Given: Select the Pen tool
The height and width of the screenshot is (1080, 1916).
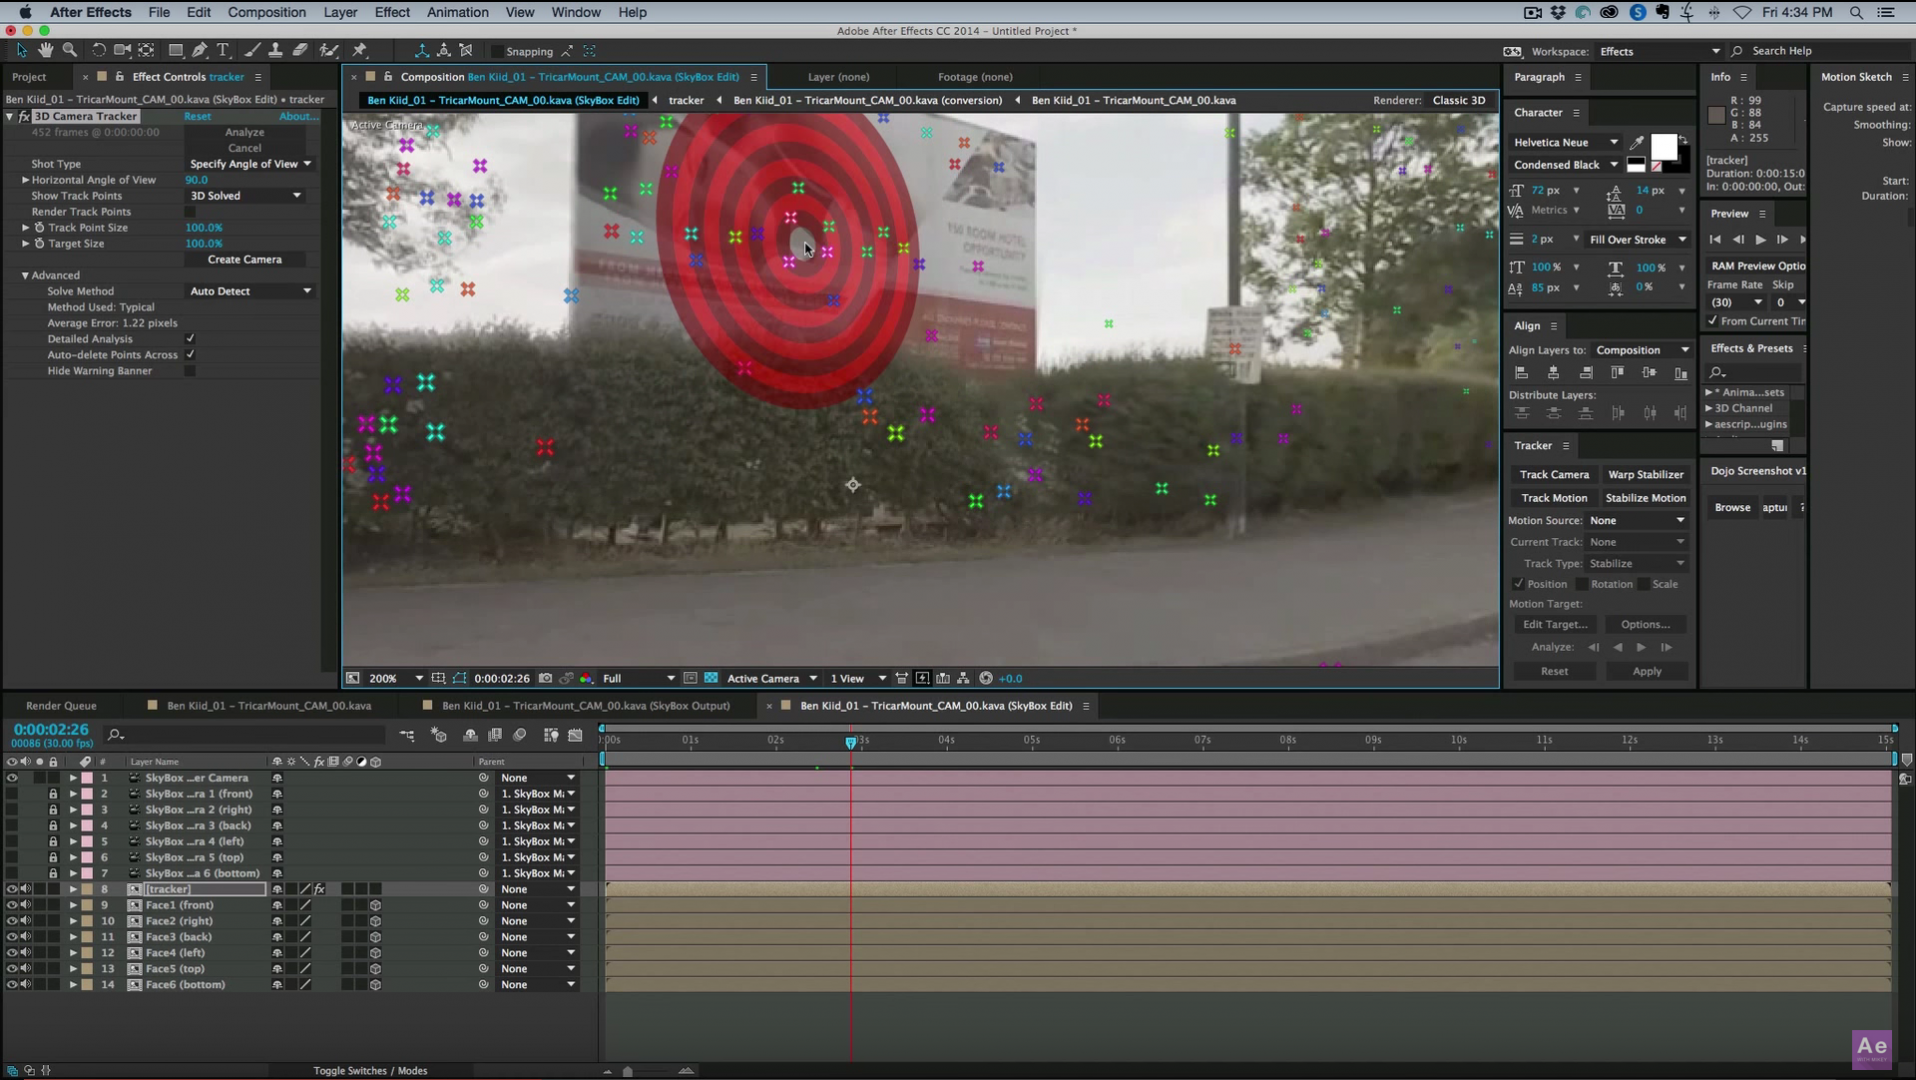Looking at the screenshot, I should point(199,50).
